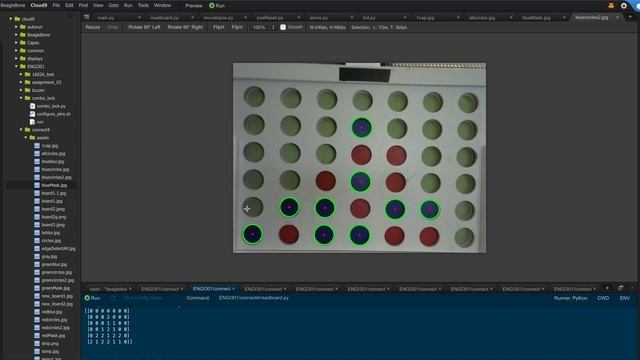Click the FlipH button
640x360 pixels.
[218, 27]
